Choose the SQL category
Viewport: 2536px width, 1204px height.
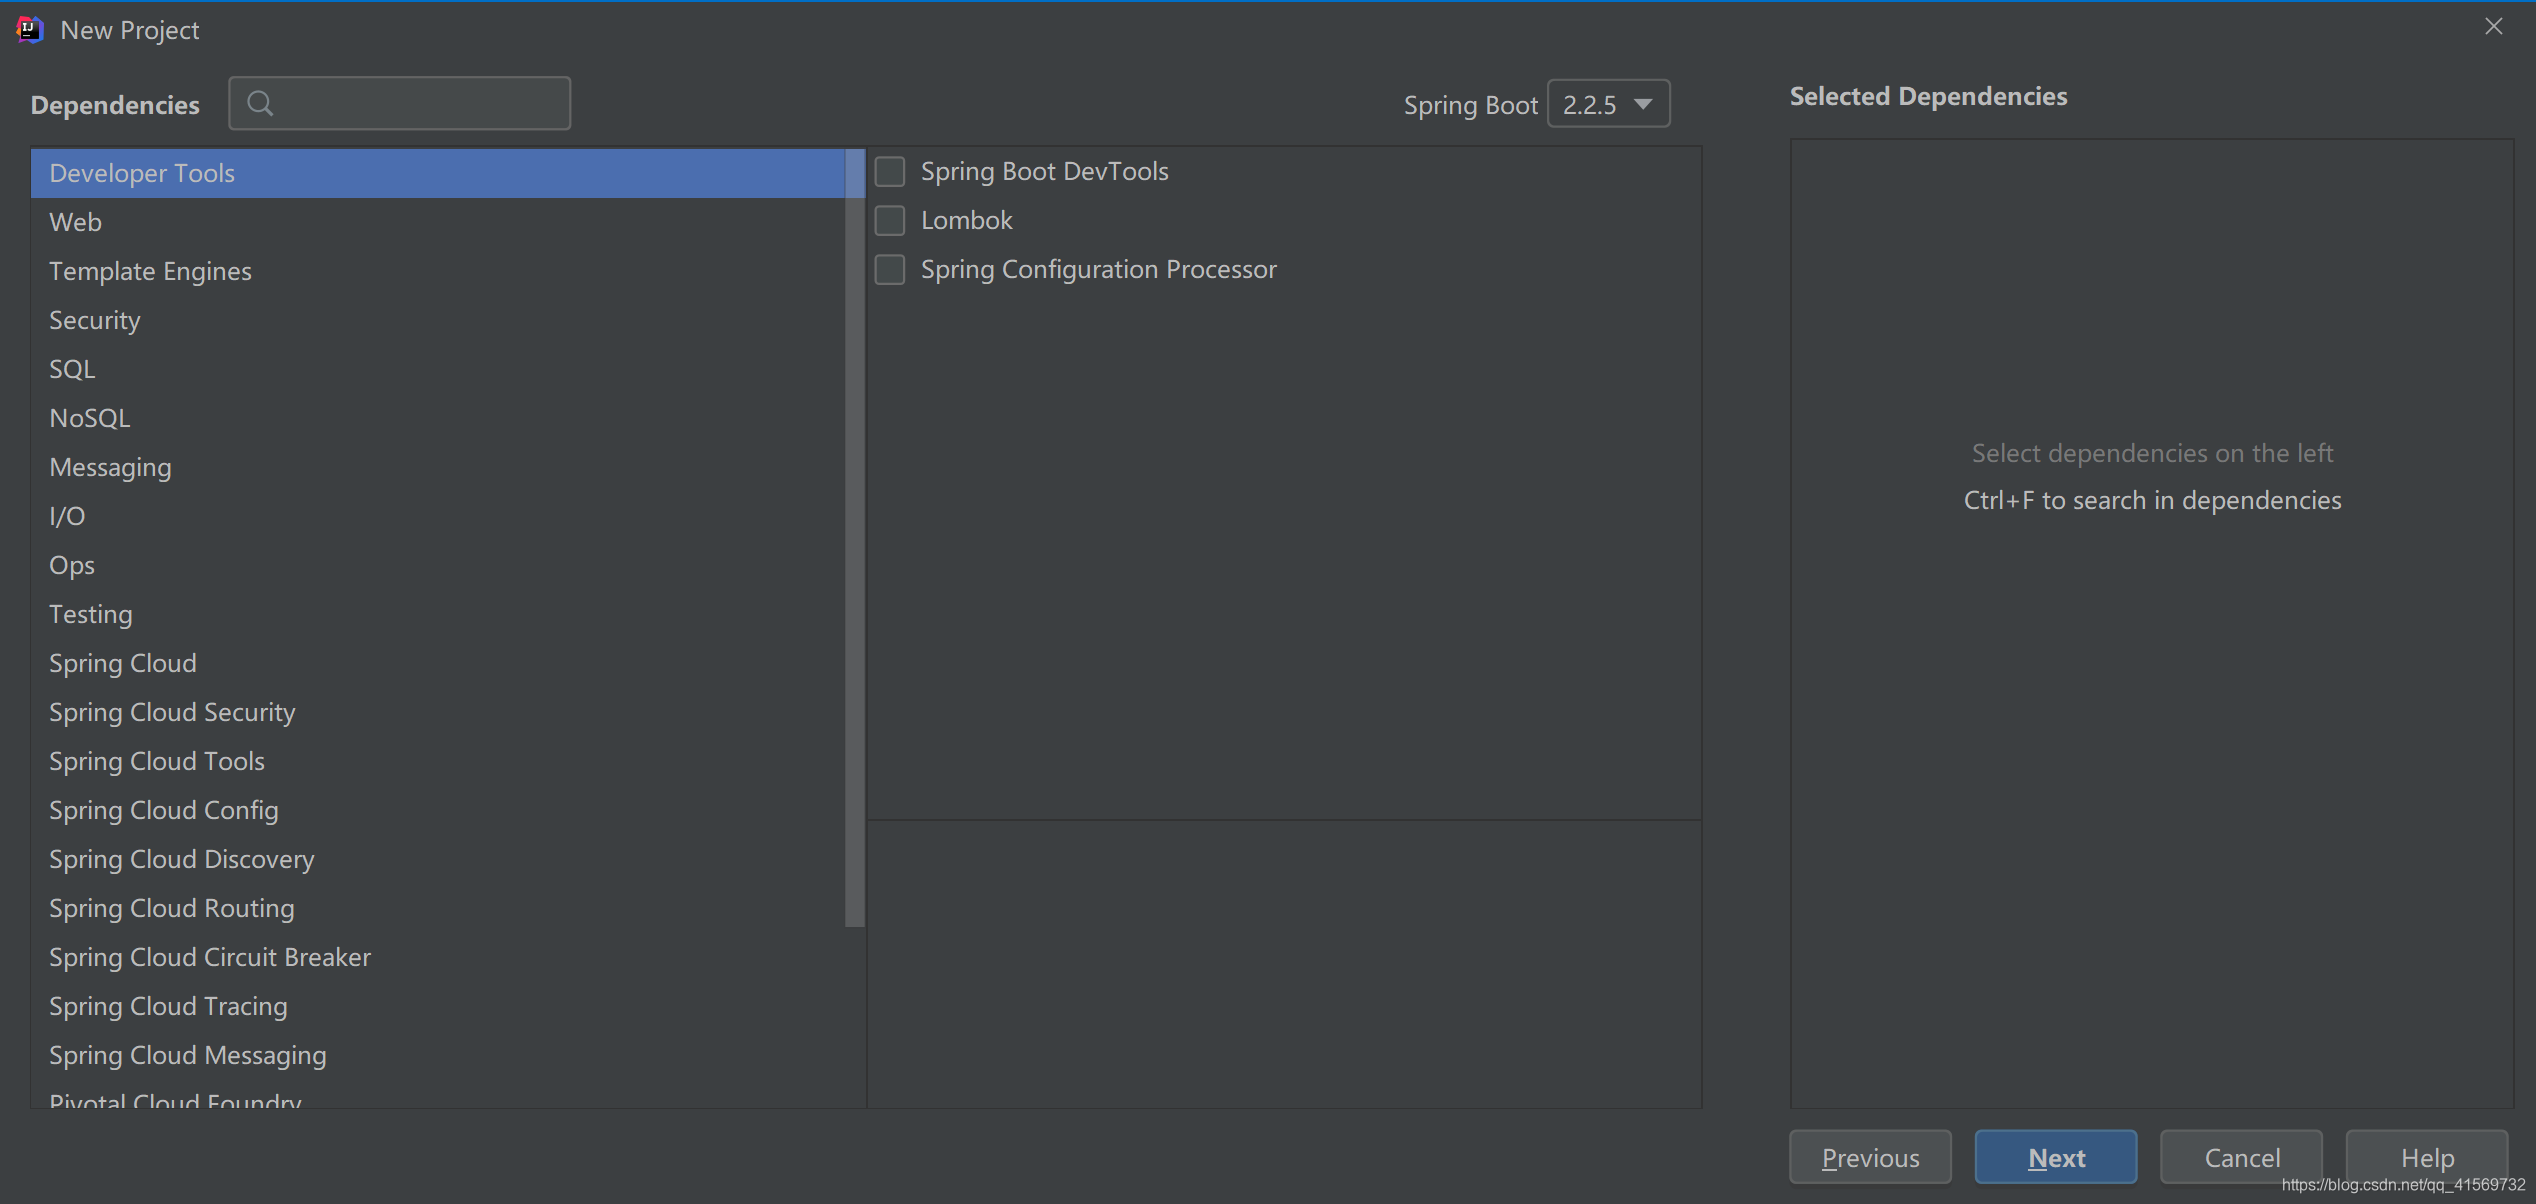pyautogui.click(x=72, y=369)
